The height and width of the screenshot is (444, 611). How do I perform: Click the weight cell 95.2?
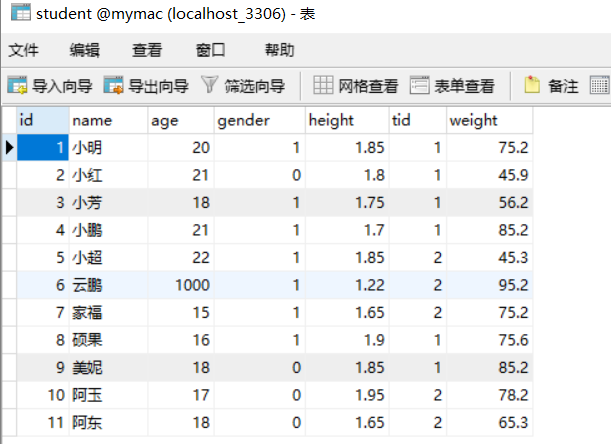(489, 285)
